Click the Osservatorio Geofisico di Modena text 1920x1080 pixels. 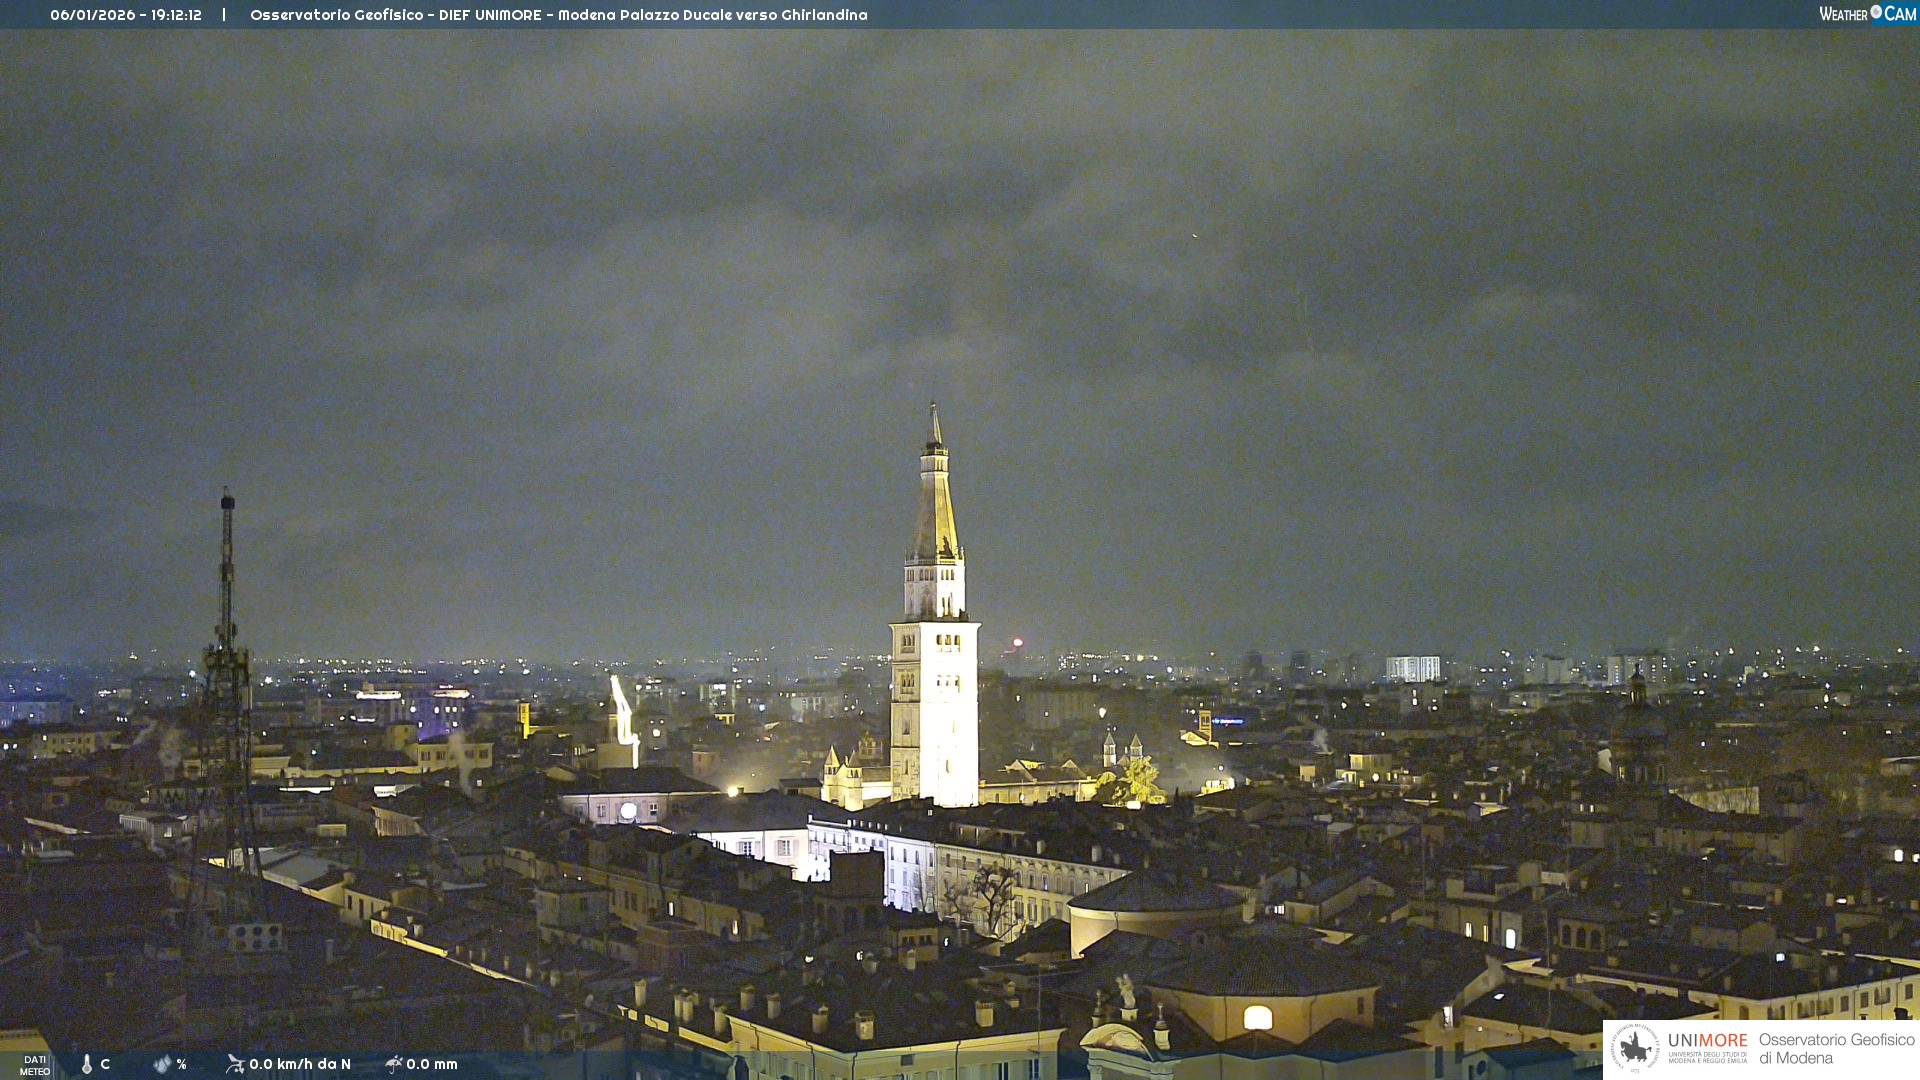click(1836, 1049)
